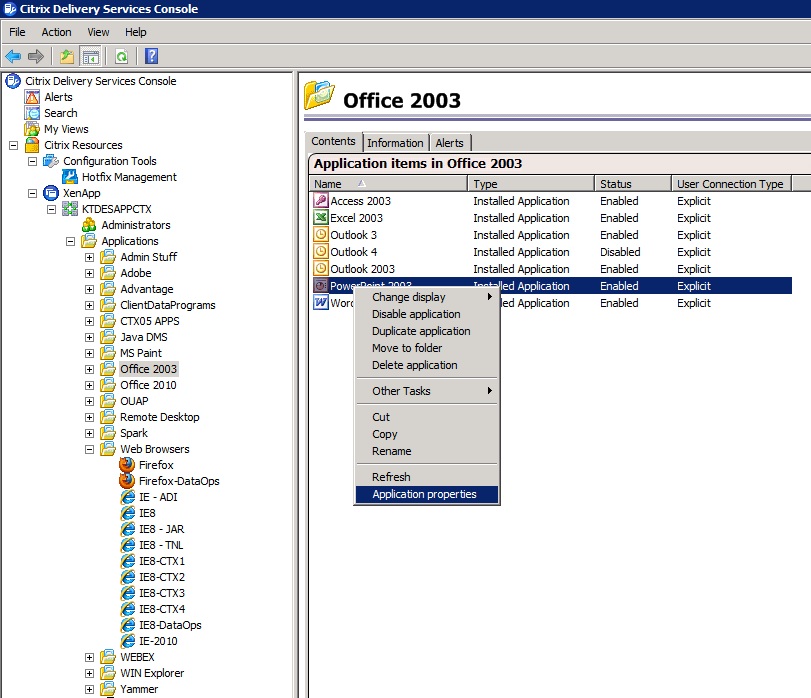Click the Hotfix Management icon in tree
The height and width of the screenshot is (698, 811).
pyautogui.click(x=70, y=177)
